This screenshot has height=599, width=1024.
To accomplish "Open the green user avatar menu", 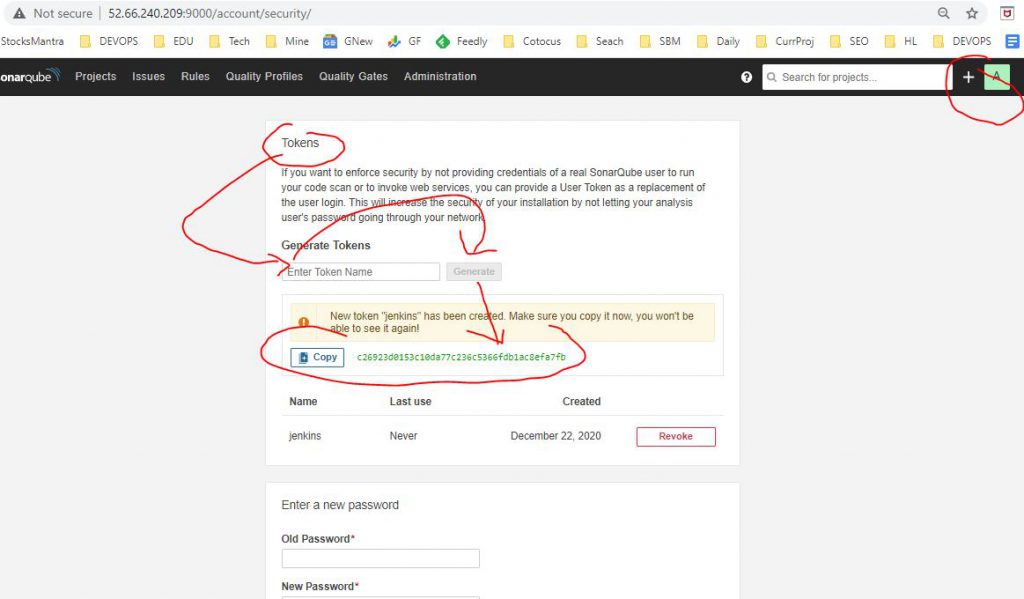I will [996, 77].
